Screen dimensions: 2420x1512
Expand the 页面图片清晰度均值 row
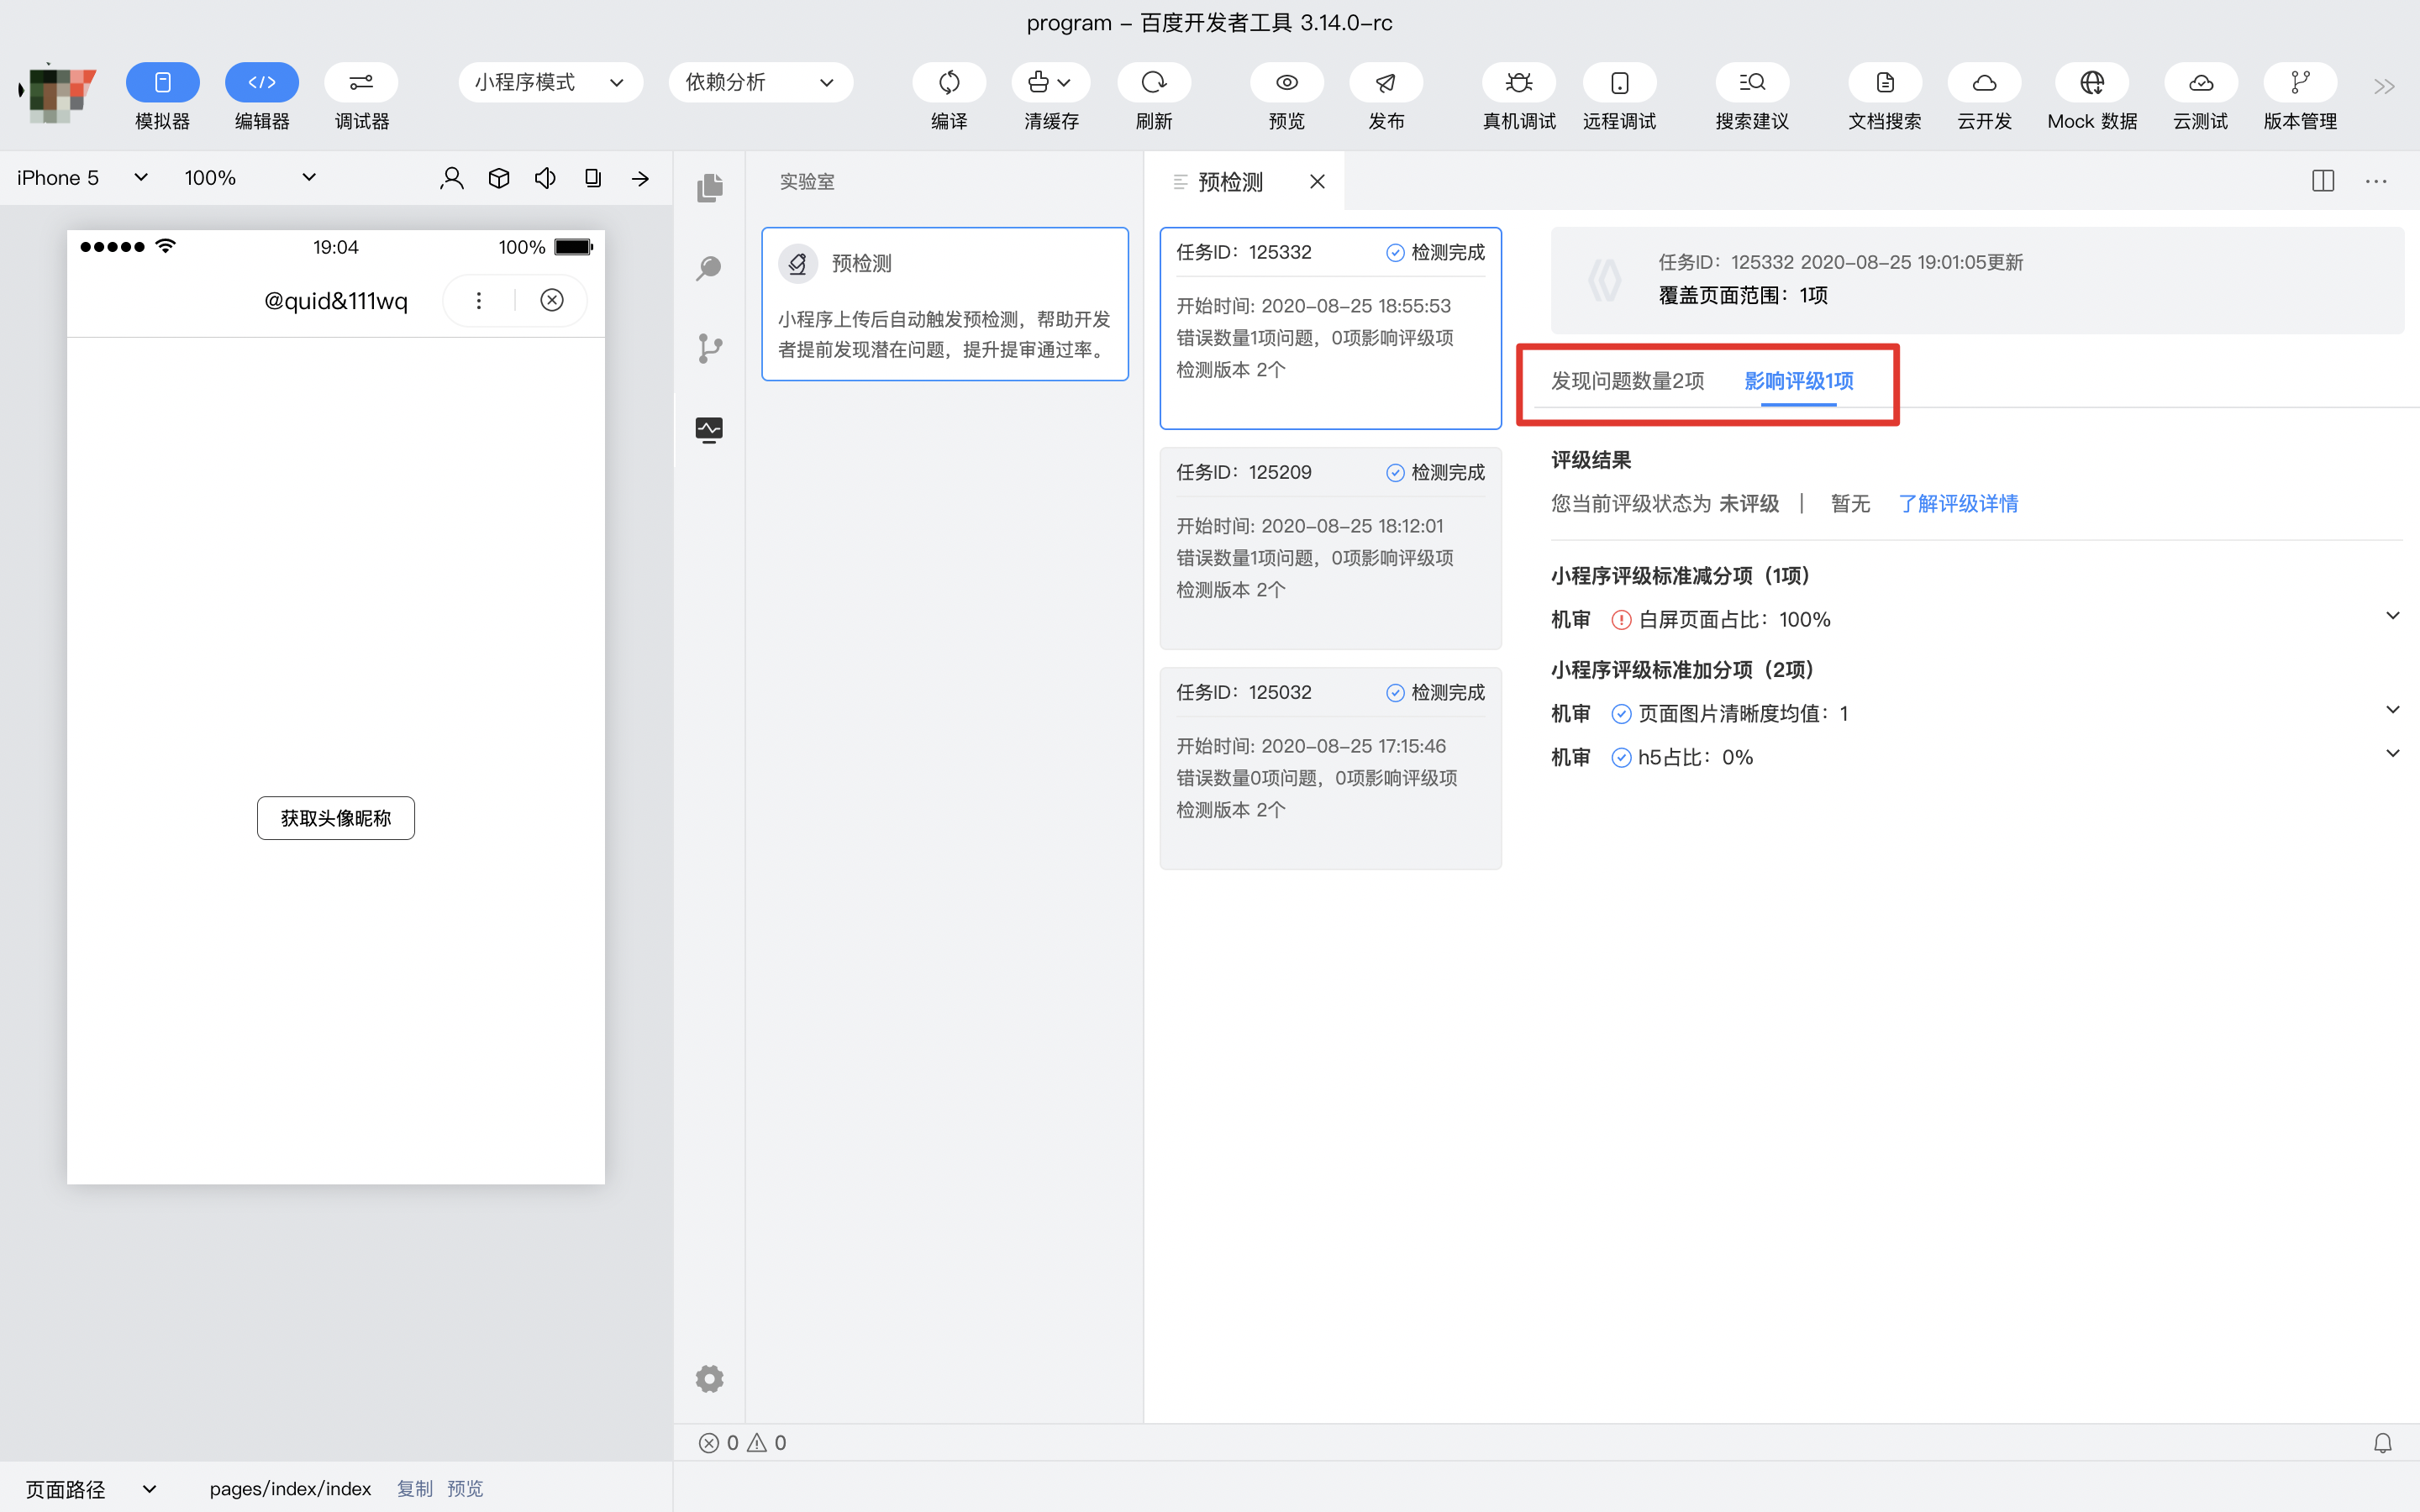(x=1975, y=713)
